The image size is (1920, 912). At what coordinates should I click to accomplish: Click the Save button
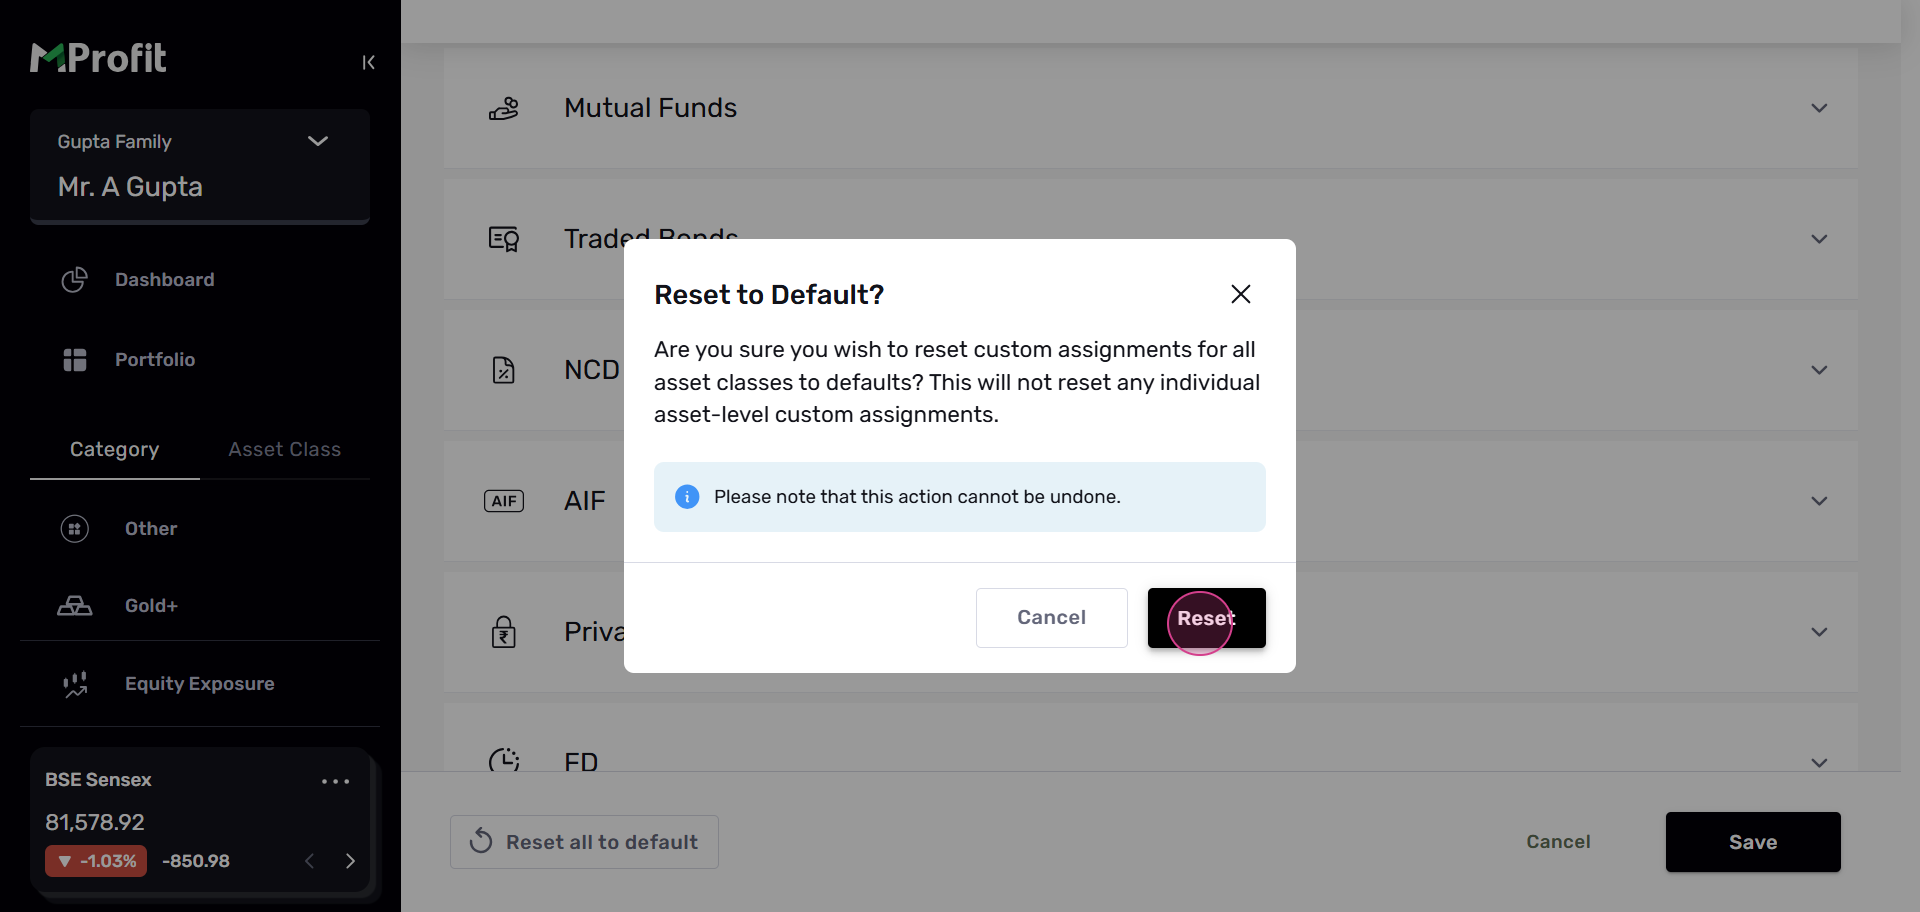1752,842
